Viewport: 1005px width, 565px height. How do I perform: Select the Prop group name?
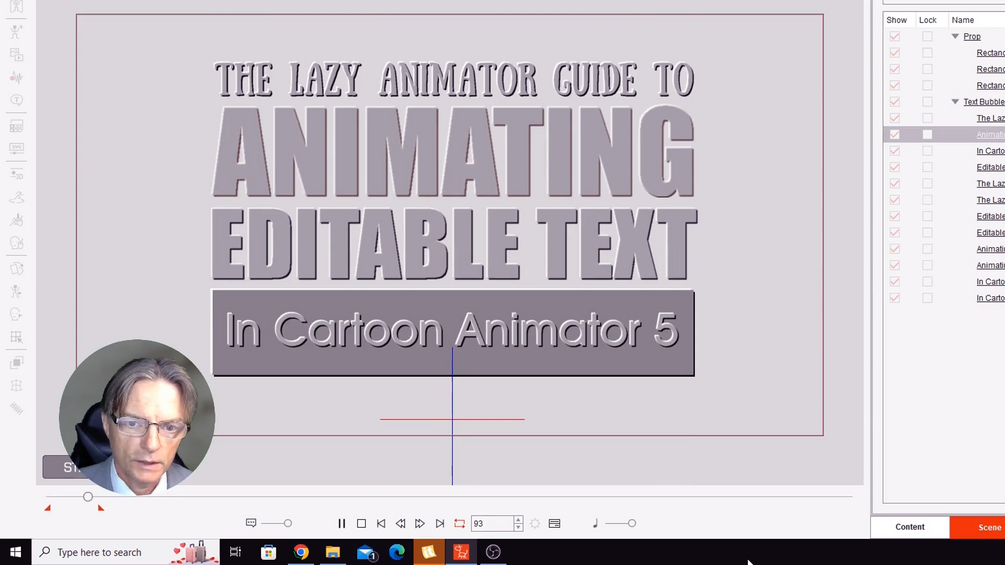pyautogui.click(x=972, y=37)
